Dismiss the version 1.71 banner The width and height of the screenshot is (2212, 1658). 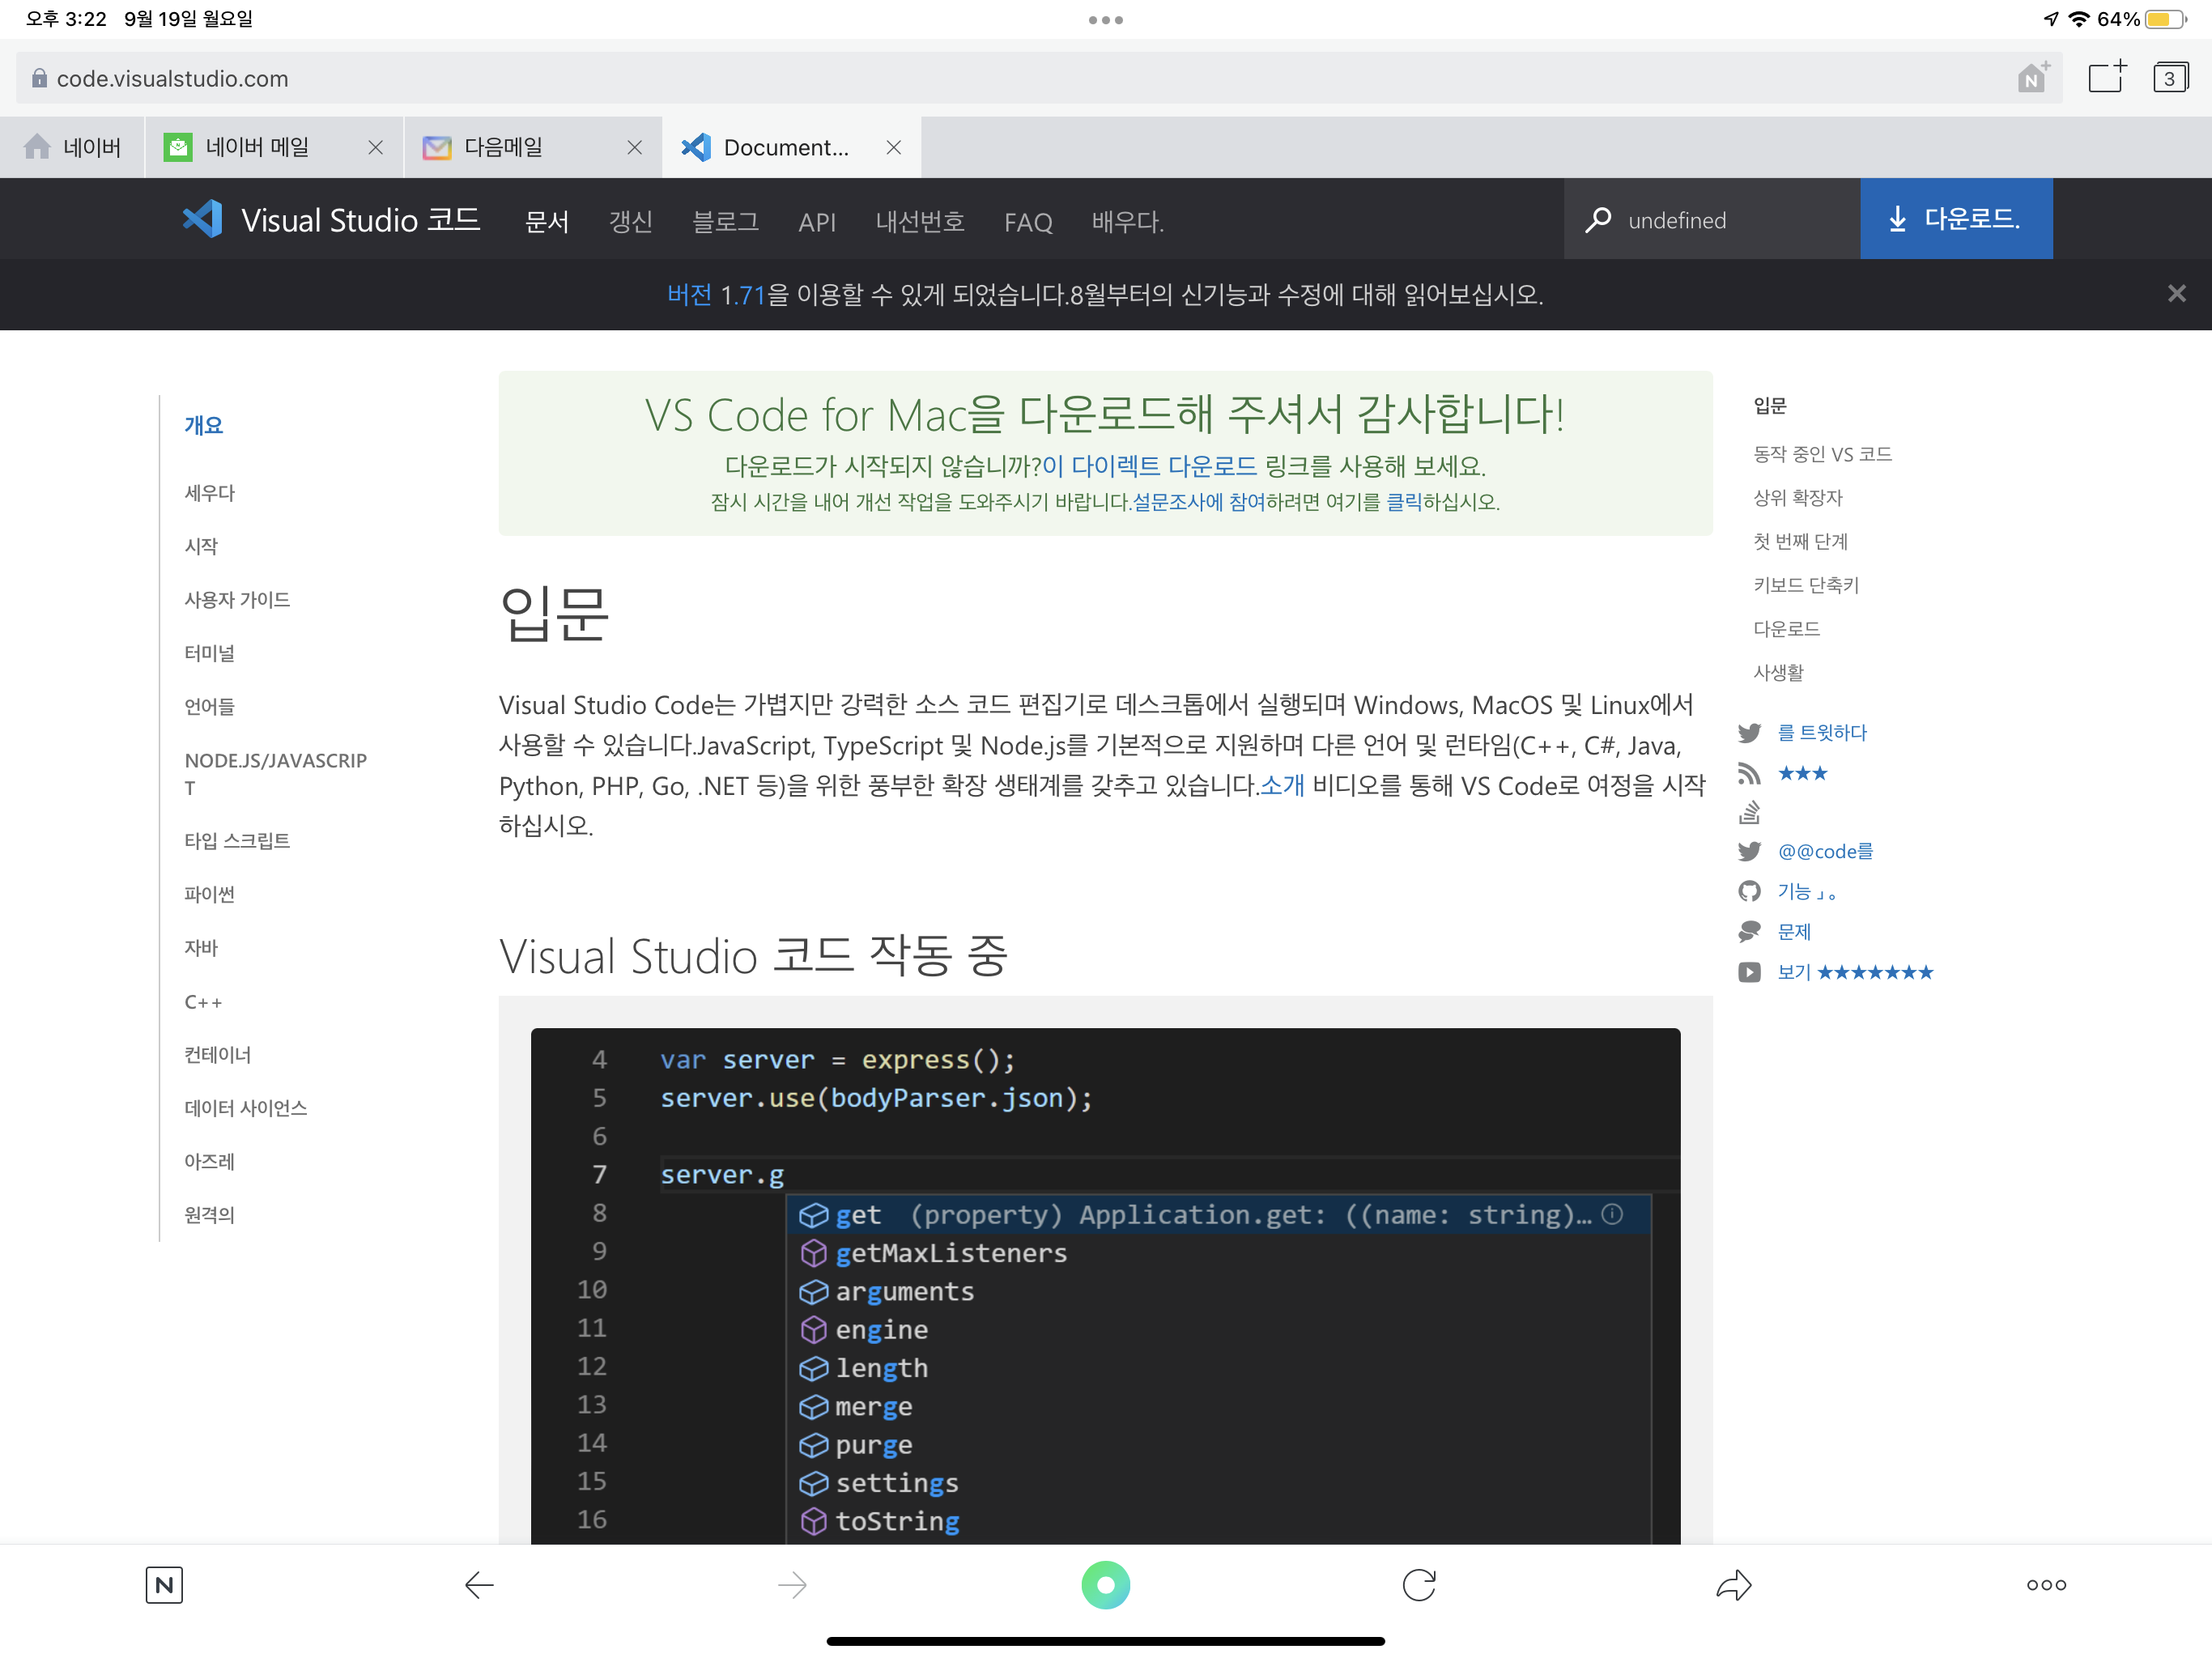click(2176, 293)
